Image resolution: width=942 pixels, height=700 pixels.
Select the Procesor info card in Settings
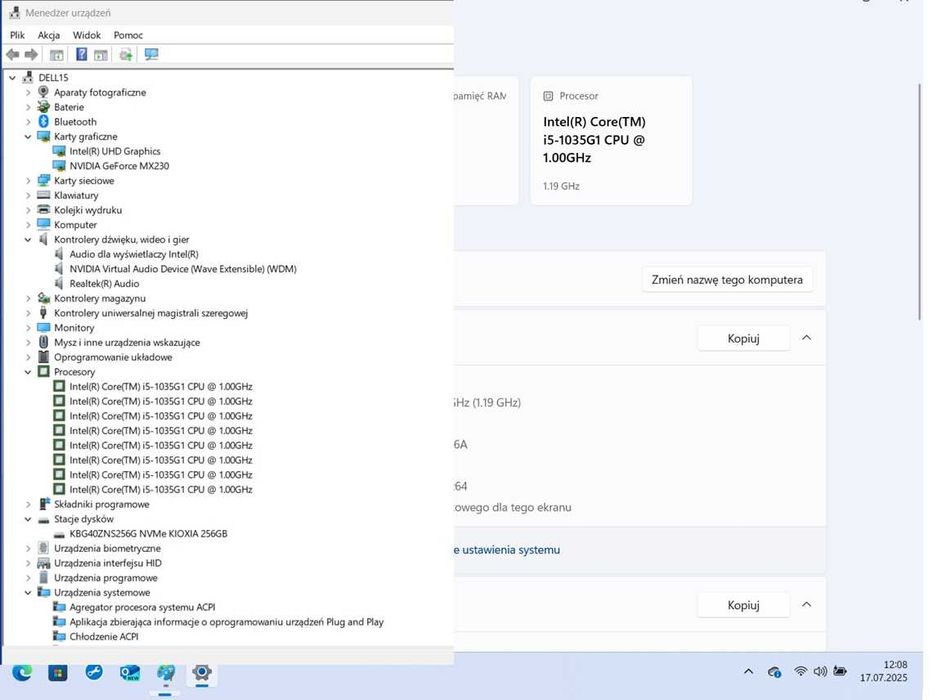point(611,141)
